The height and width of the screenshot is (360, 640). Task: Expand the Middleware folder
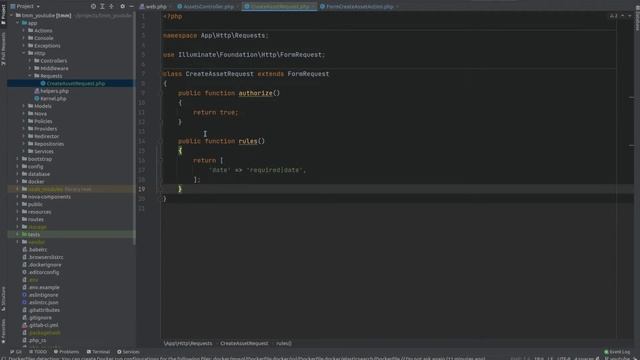(x=29, y=68)
